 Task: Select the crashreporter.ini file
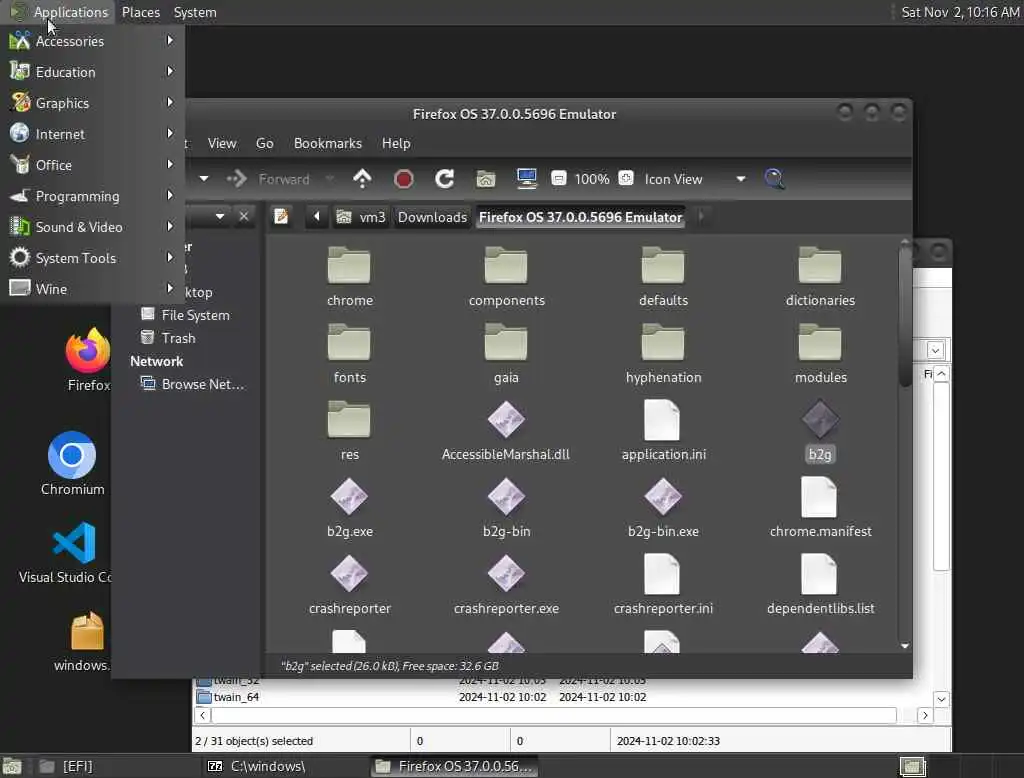tap(664, 585)
